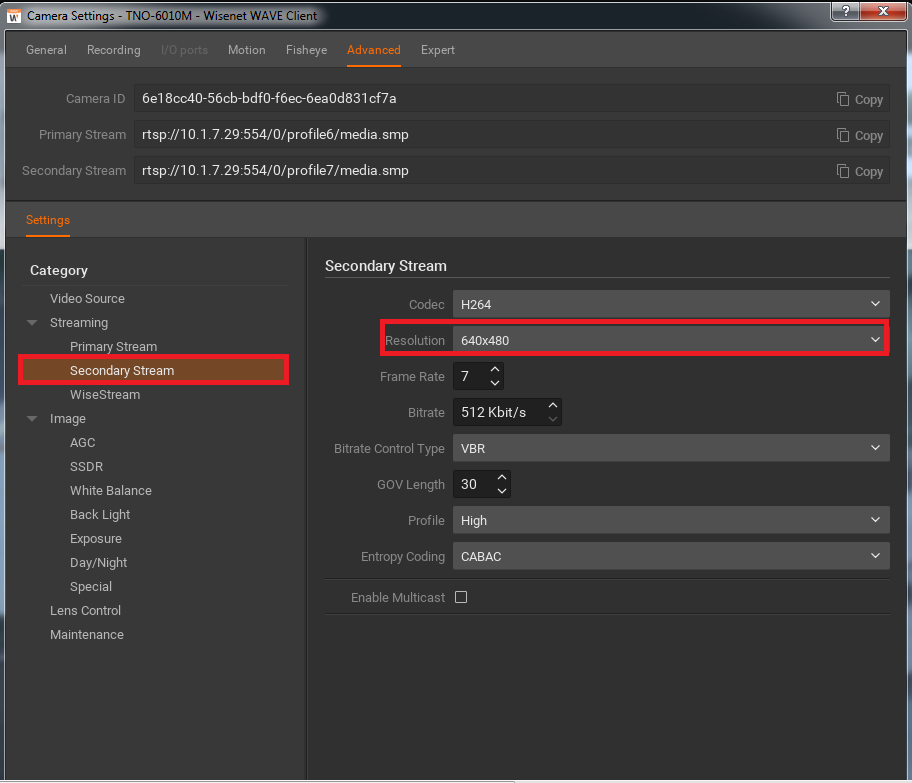Click the Streaming tree label
The image size is (912, 783).
click(x=79, y=323)
